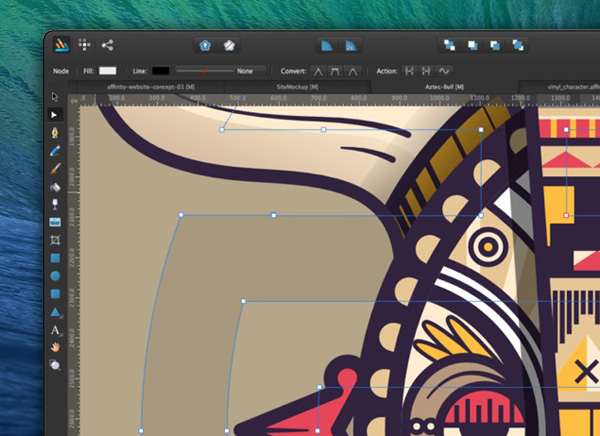Click the first arrange-order icon in the toolbar
Image resolution: width=600 pixels, height=436 pixels.
click(449, 45)
